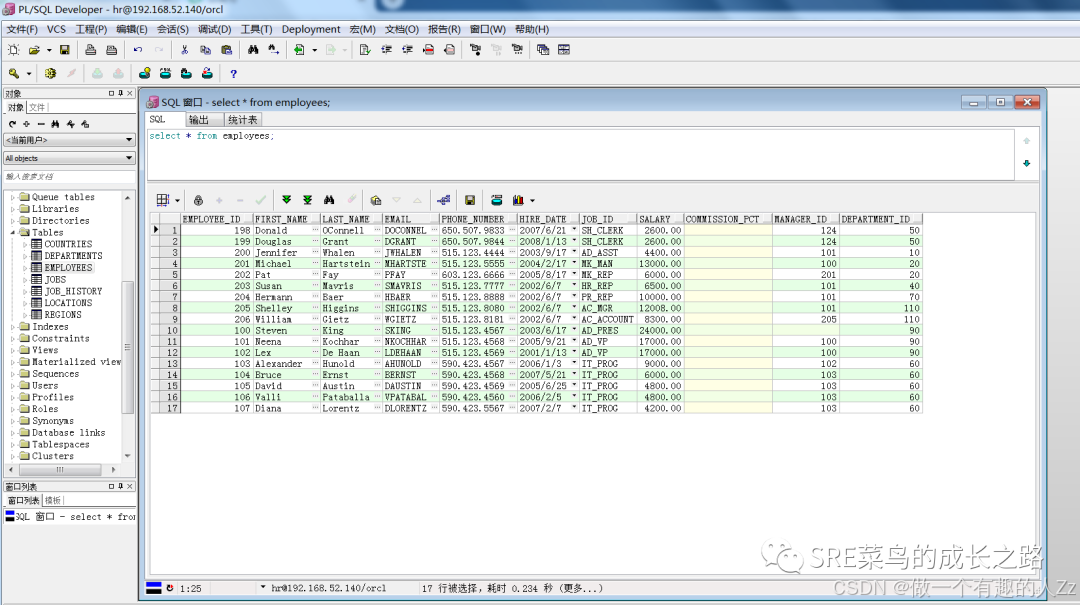Fetch last page with underlined green arrows
Viewport: 1080px width, 605px height.
click(308, 200)
